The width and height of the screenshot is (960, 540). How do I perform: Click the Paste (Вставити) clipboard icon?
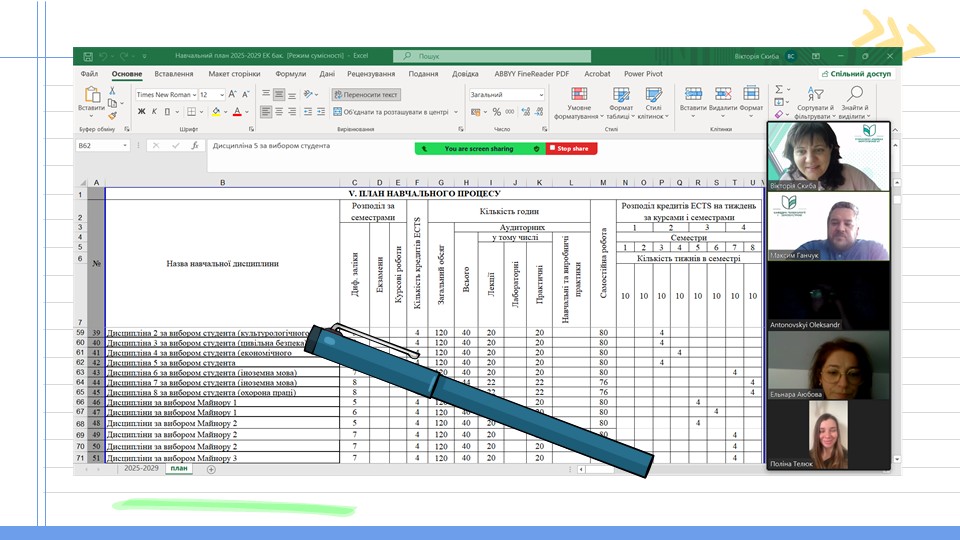(x=91, y=97)
